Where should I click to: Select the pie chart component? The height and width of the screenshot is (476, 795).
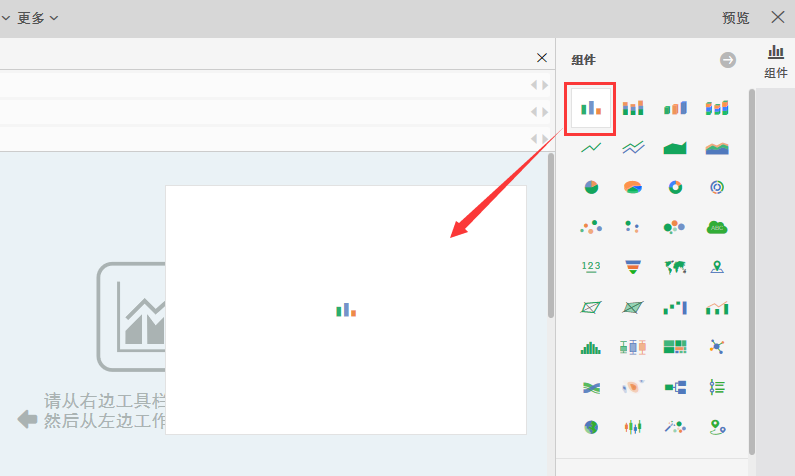click(x=591, y=187)
